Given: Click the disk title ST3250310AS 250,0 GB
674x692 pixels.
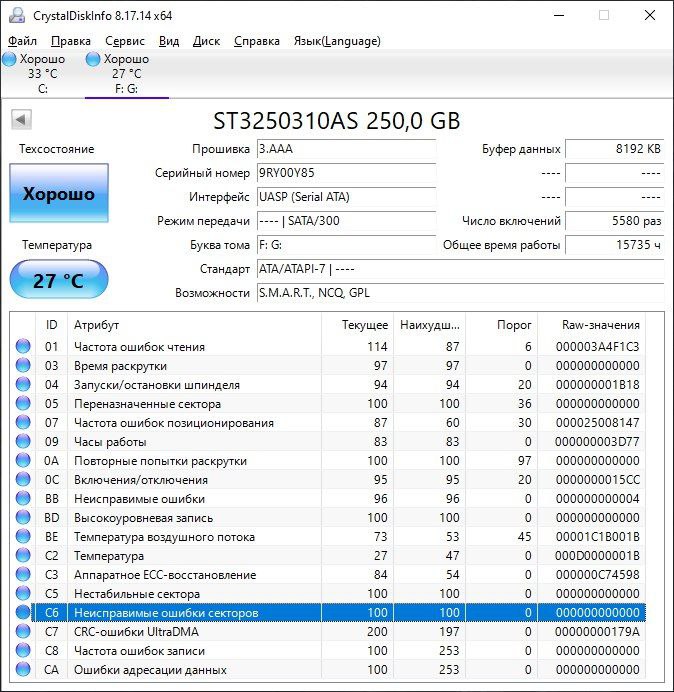Looking at the screenshot, I should 337,120.
